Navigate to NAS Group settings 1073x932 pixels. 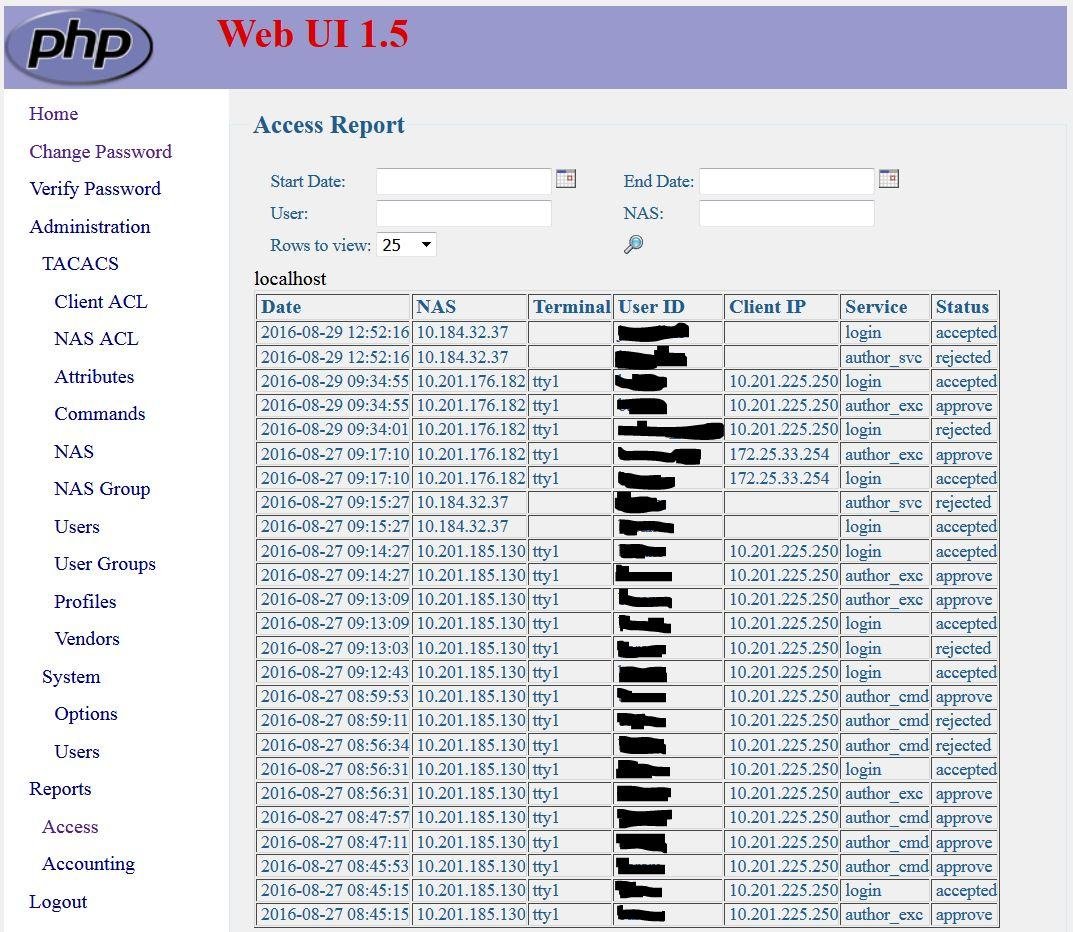102,488
